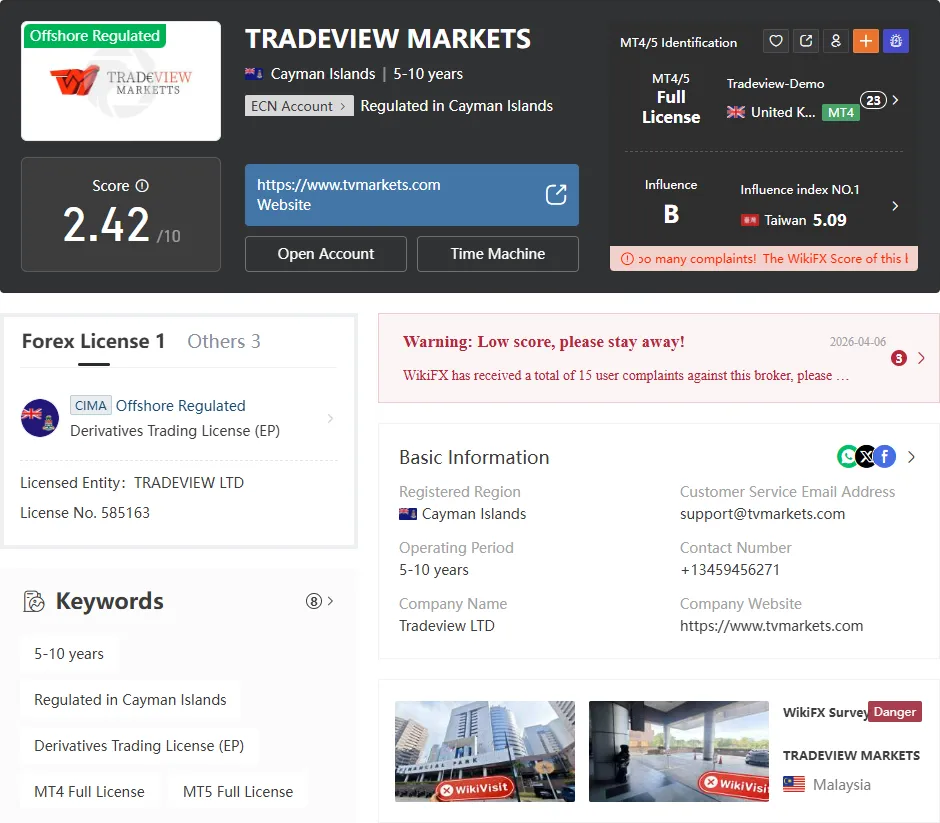This screenshot has width=940, height=823.
Task: Click the heart favorite icon
Action: click(x=776, y=41)
